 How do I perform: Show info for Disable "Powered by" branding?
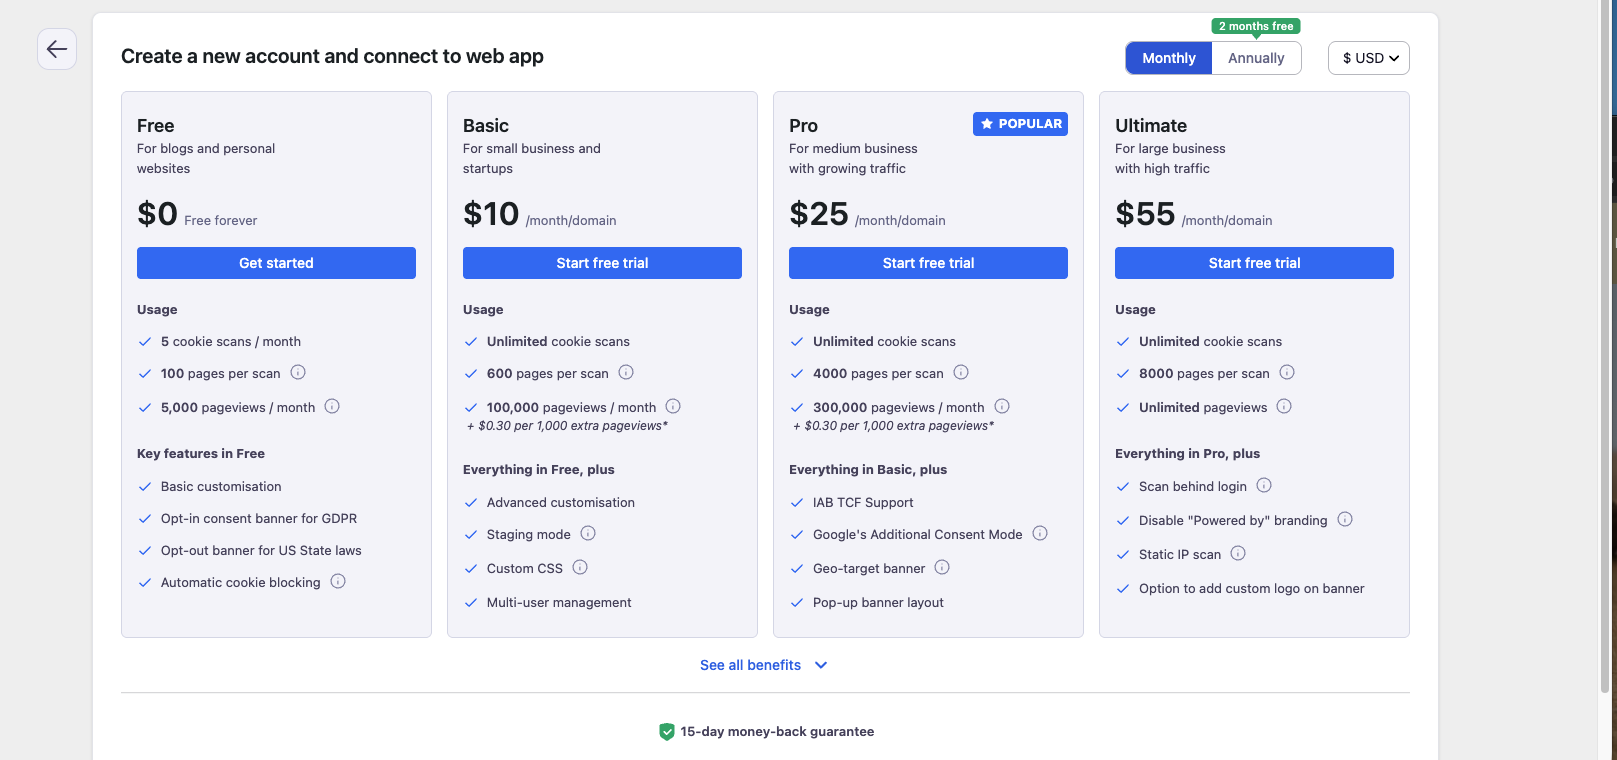(1345, 519)
